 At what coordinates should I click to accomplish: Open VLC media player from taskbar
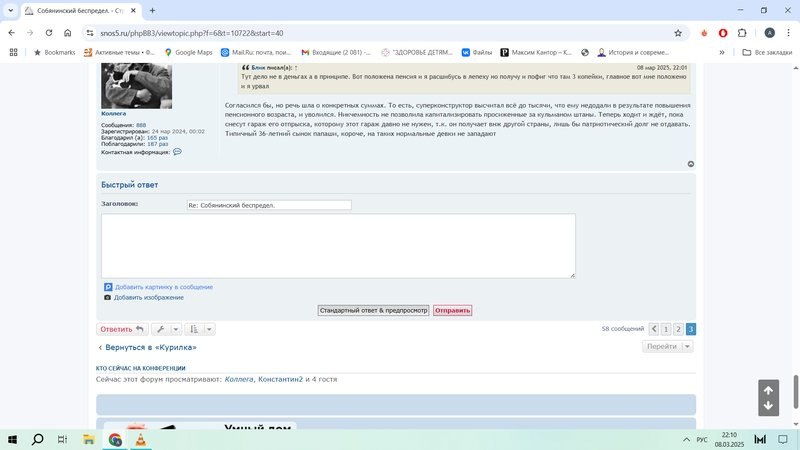[140, 439]
